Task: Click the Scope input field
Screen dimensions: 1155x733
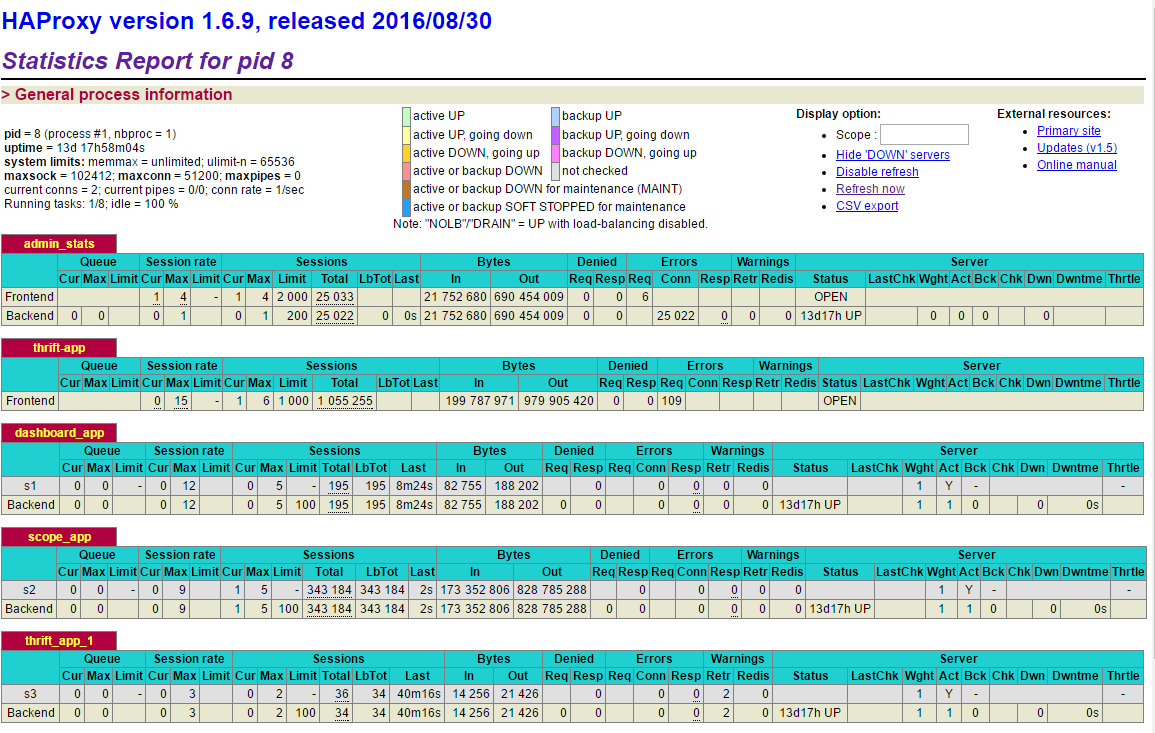Action: (x=923, y=134)
